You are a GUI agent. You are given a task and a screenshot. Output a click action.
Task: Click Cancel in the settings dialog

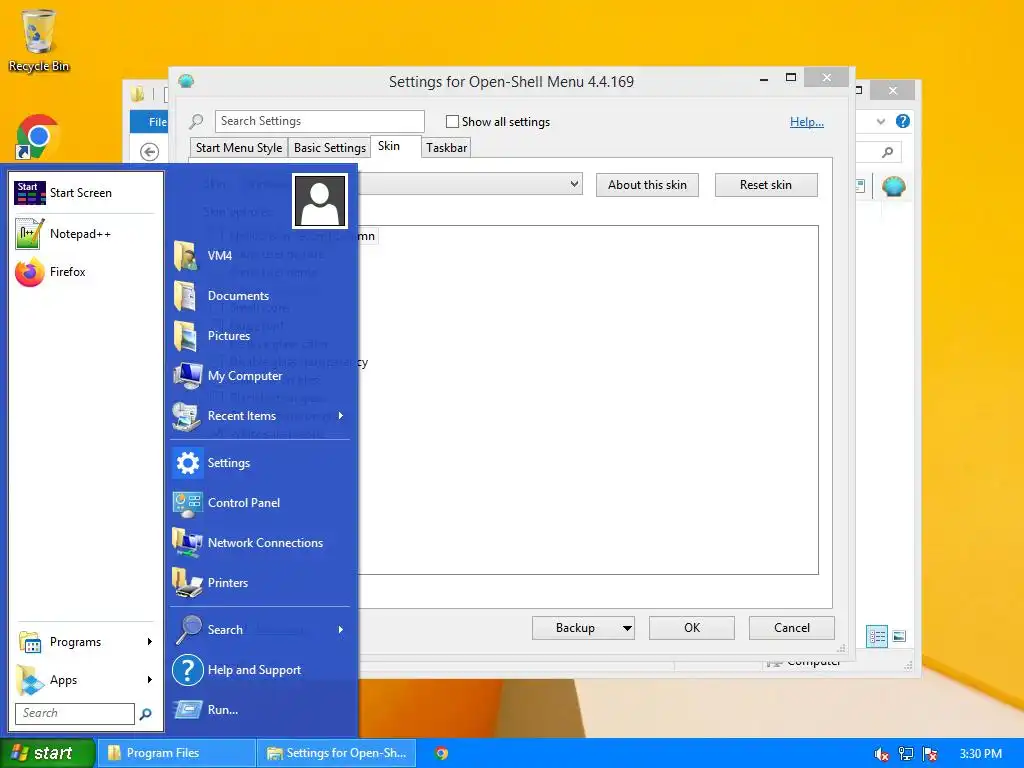pyautogui.click(x=792, y=628)
